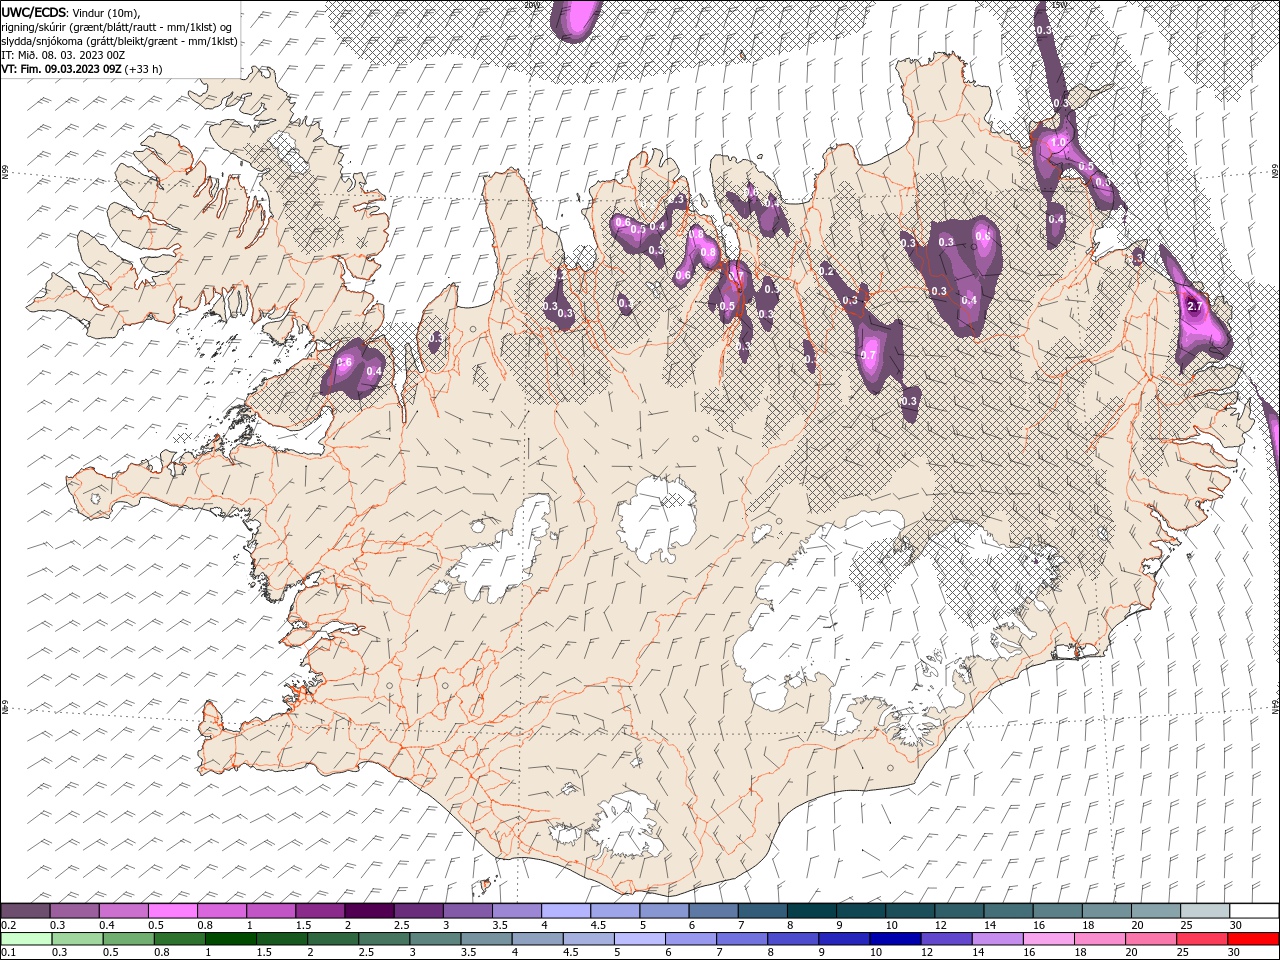The width and height of the screenshot is (1280, 960).
Task: Click the '30' label on the rain scale
Action: pos(1233,953)
